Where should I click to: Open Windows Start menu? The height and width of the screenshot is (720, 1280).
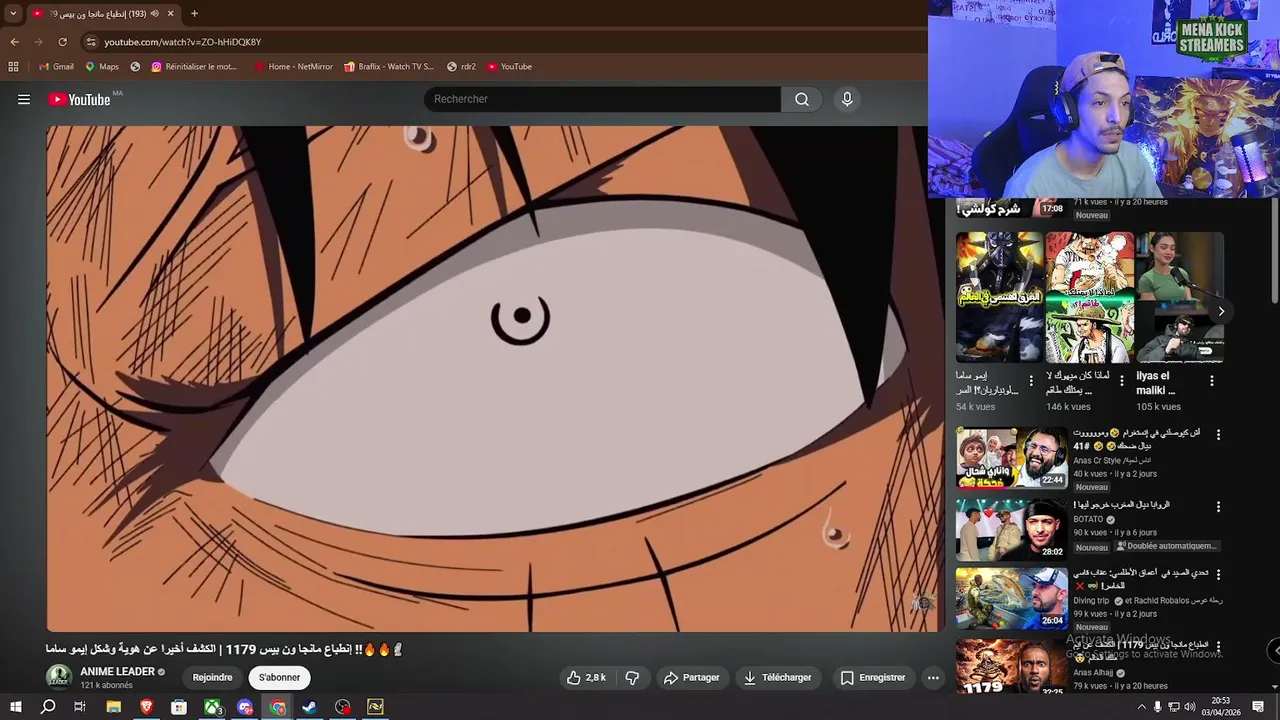pyautogui.click(x=16, y=707)
